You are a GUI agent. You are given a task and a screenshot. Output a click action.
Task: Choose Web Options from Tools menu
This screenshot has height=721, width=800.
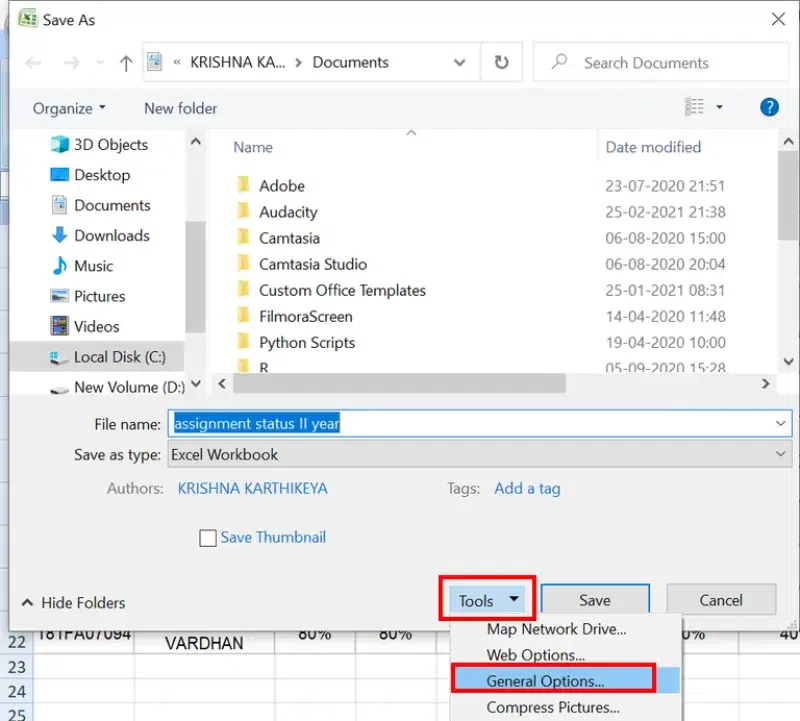(536, 655)
